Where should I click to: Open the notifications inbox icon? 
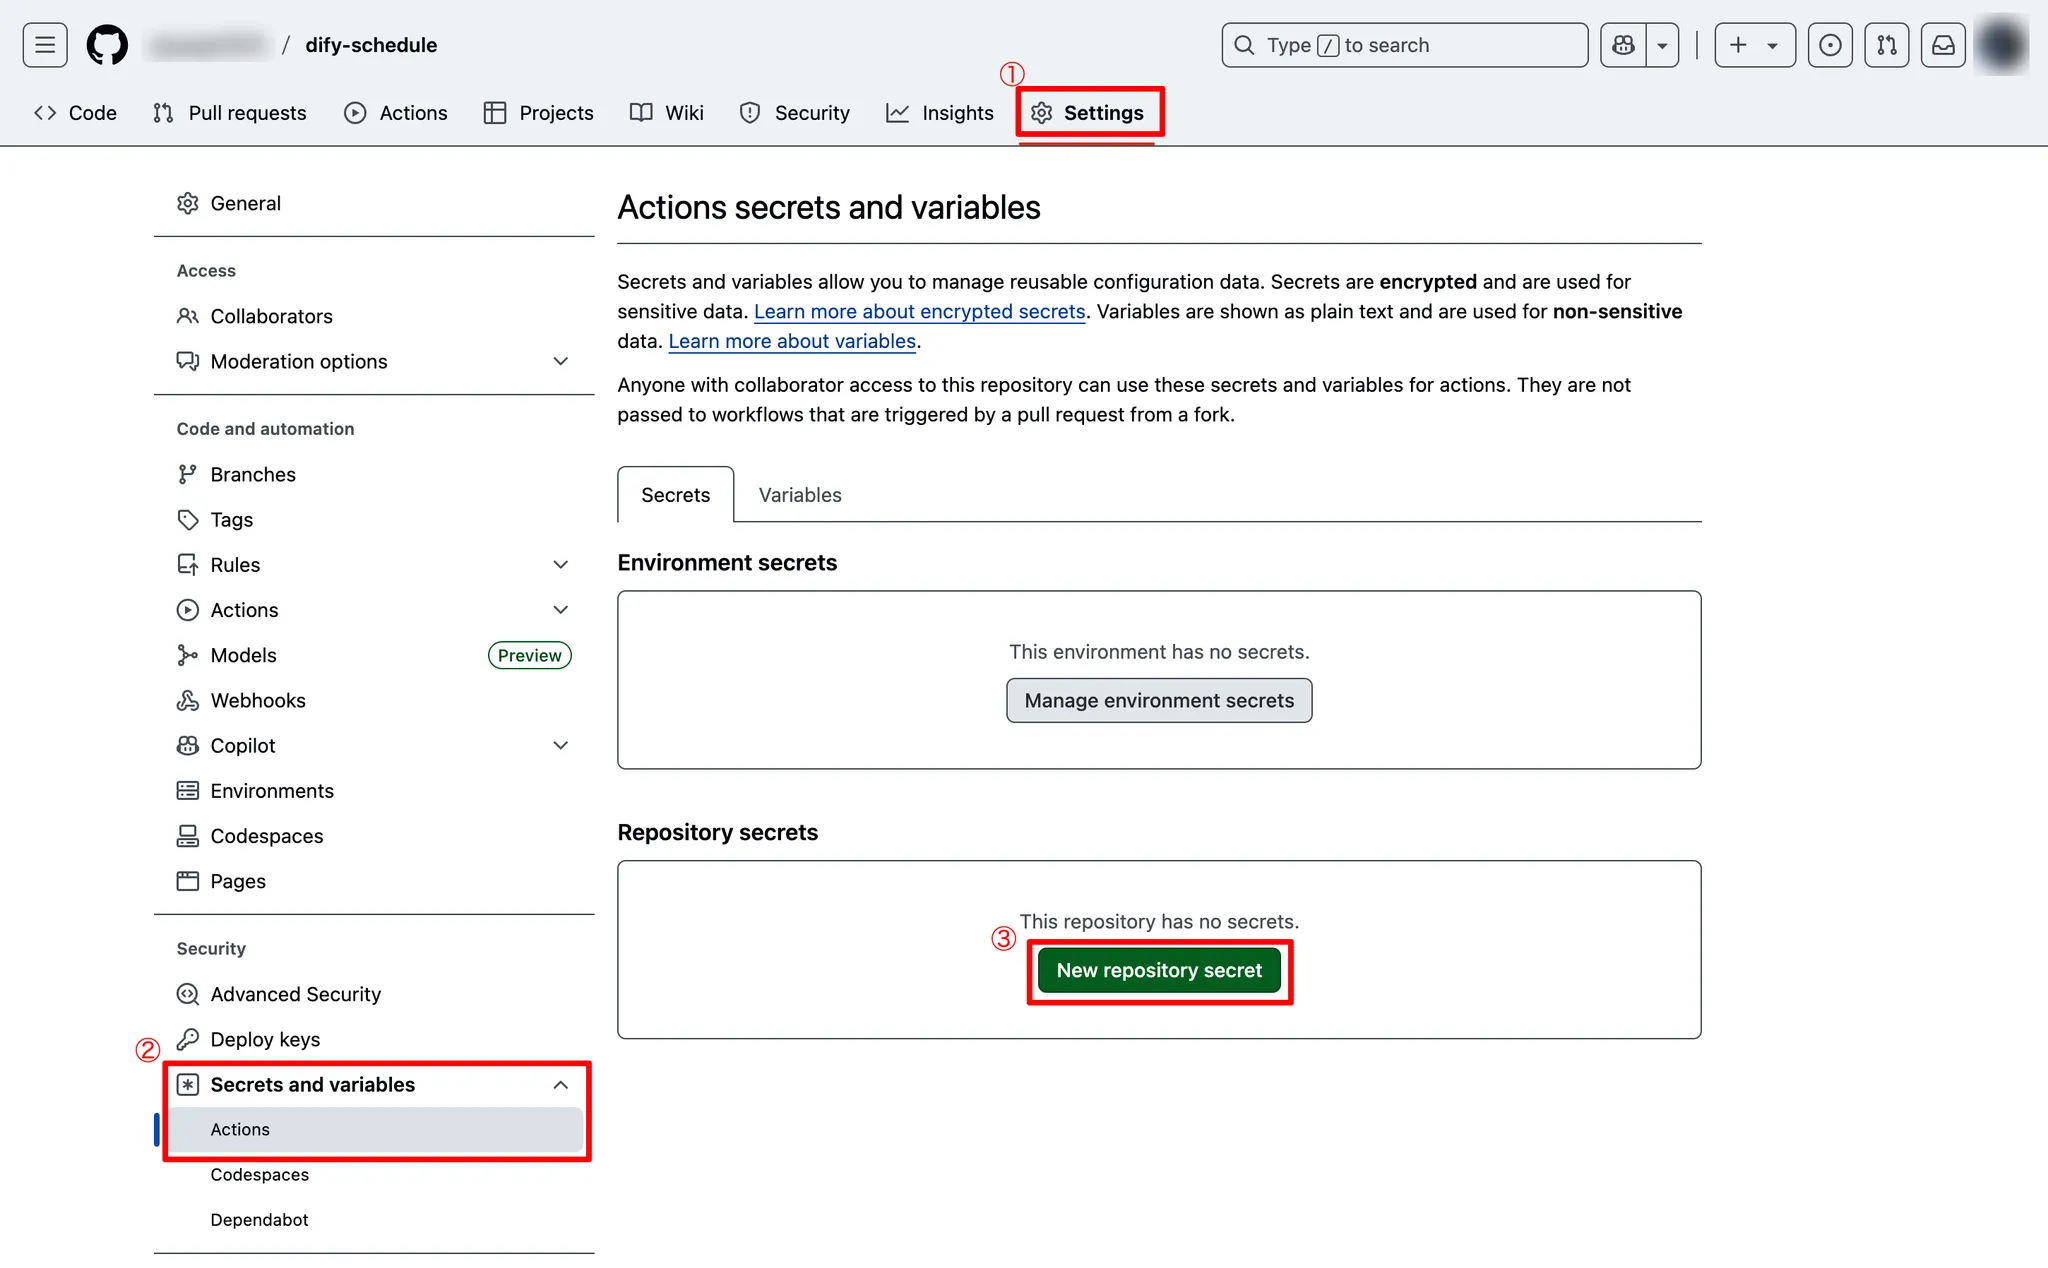click(x=1943, y=45)
